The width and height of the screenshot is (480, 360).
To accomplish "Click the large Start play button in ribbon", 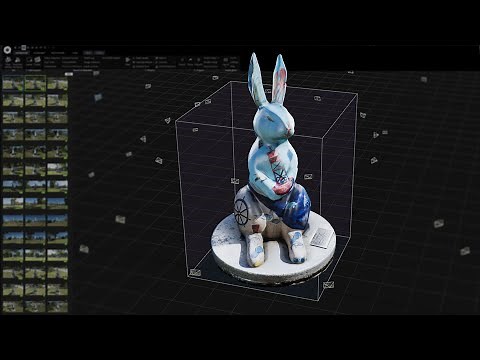I will point(128,60).
